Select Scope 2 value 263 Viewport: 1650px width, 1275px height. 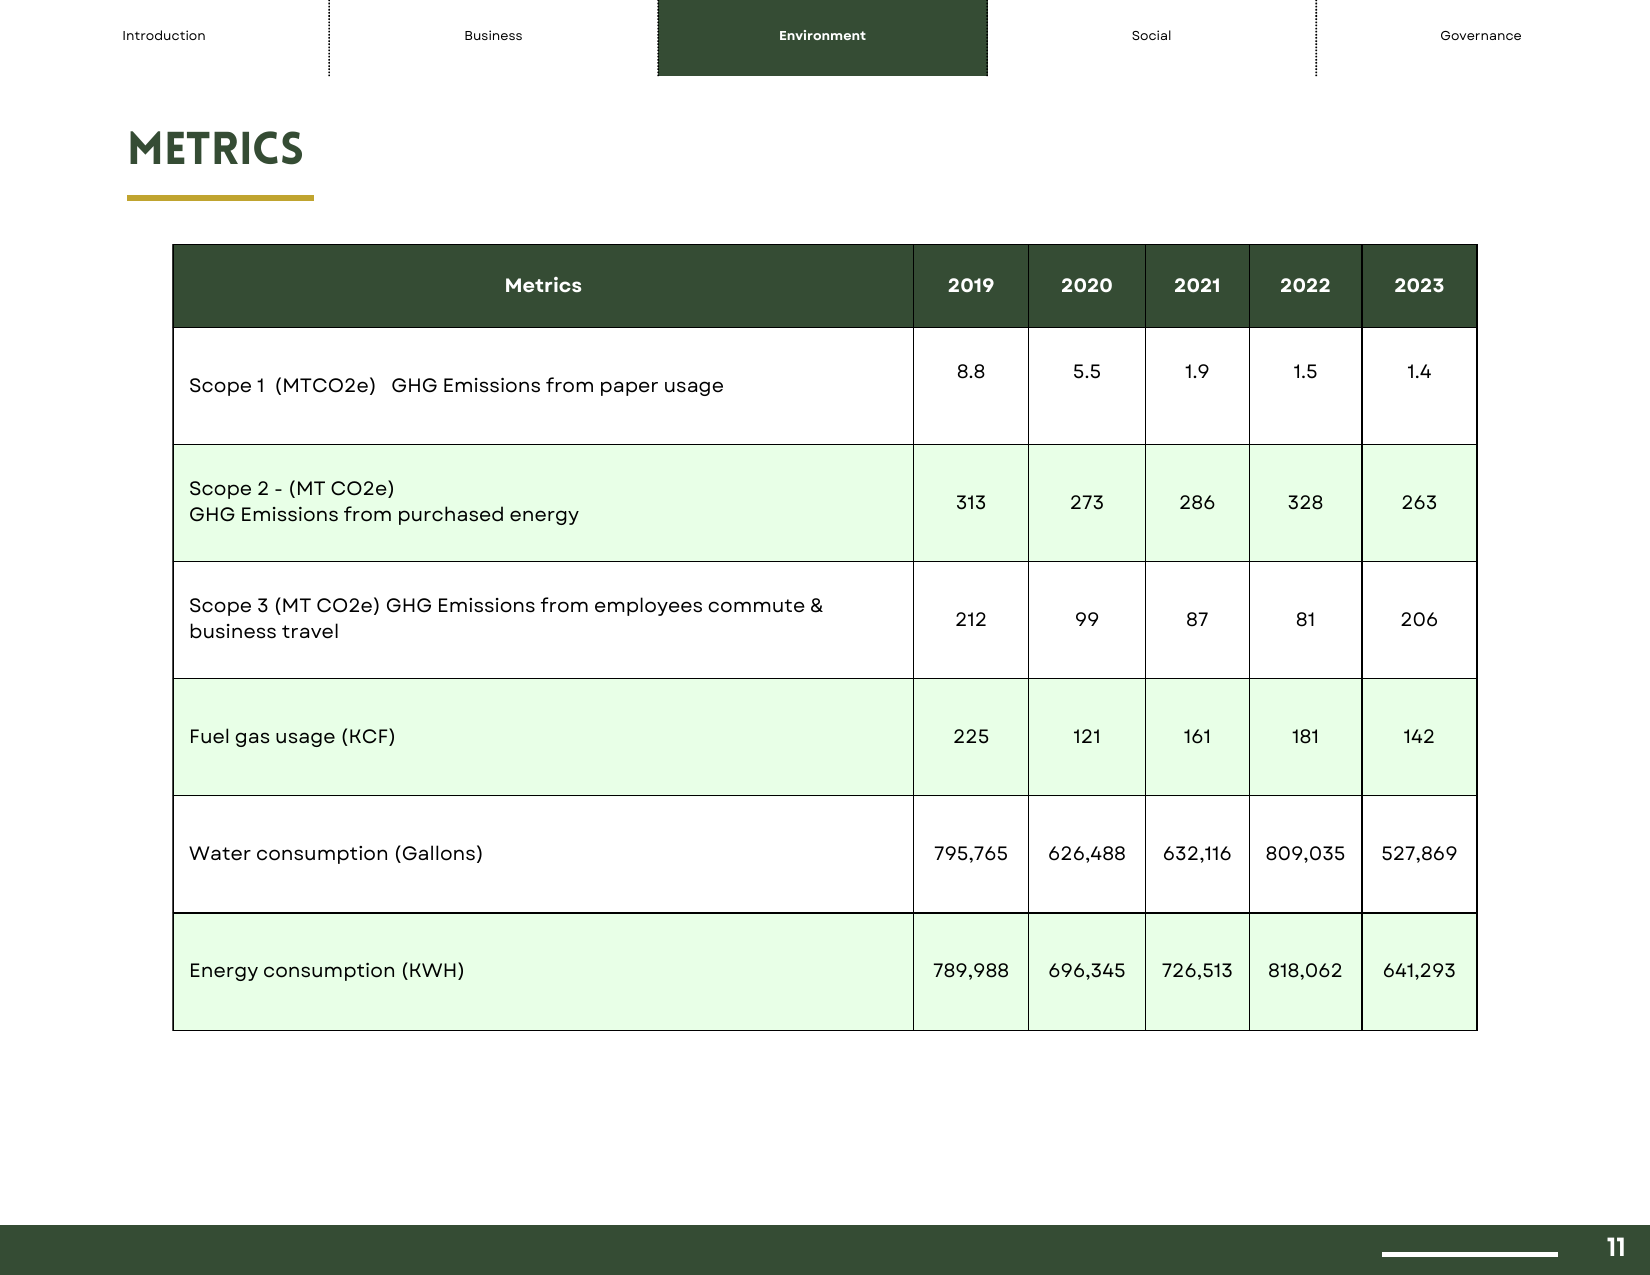click(1419, 503)
